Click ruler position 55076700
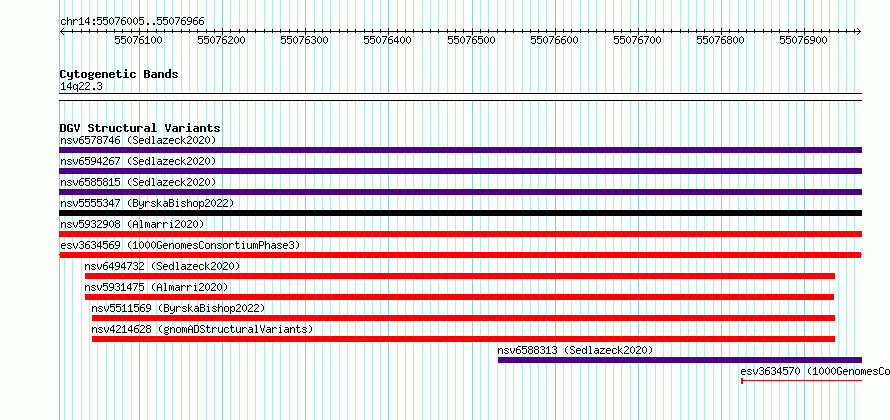The image size is (890, 420). coord(638,40)
